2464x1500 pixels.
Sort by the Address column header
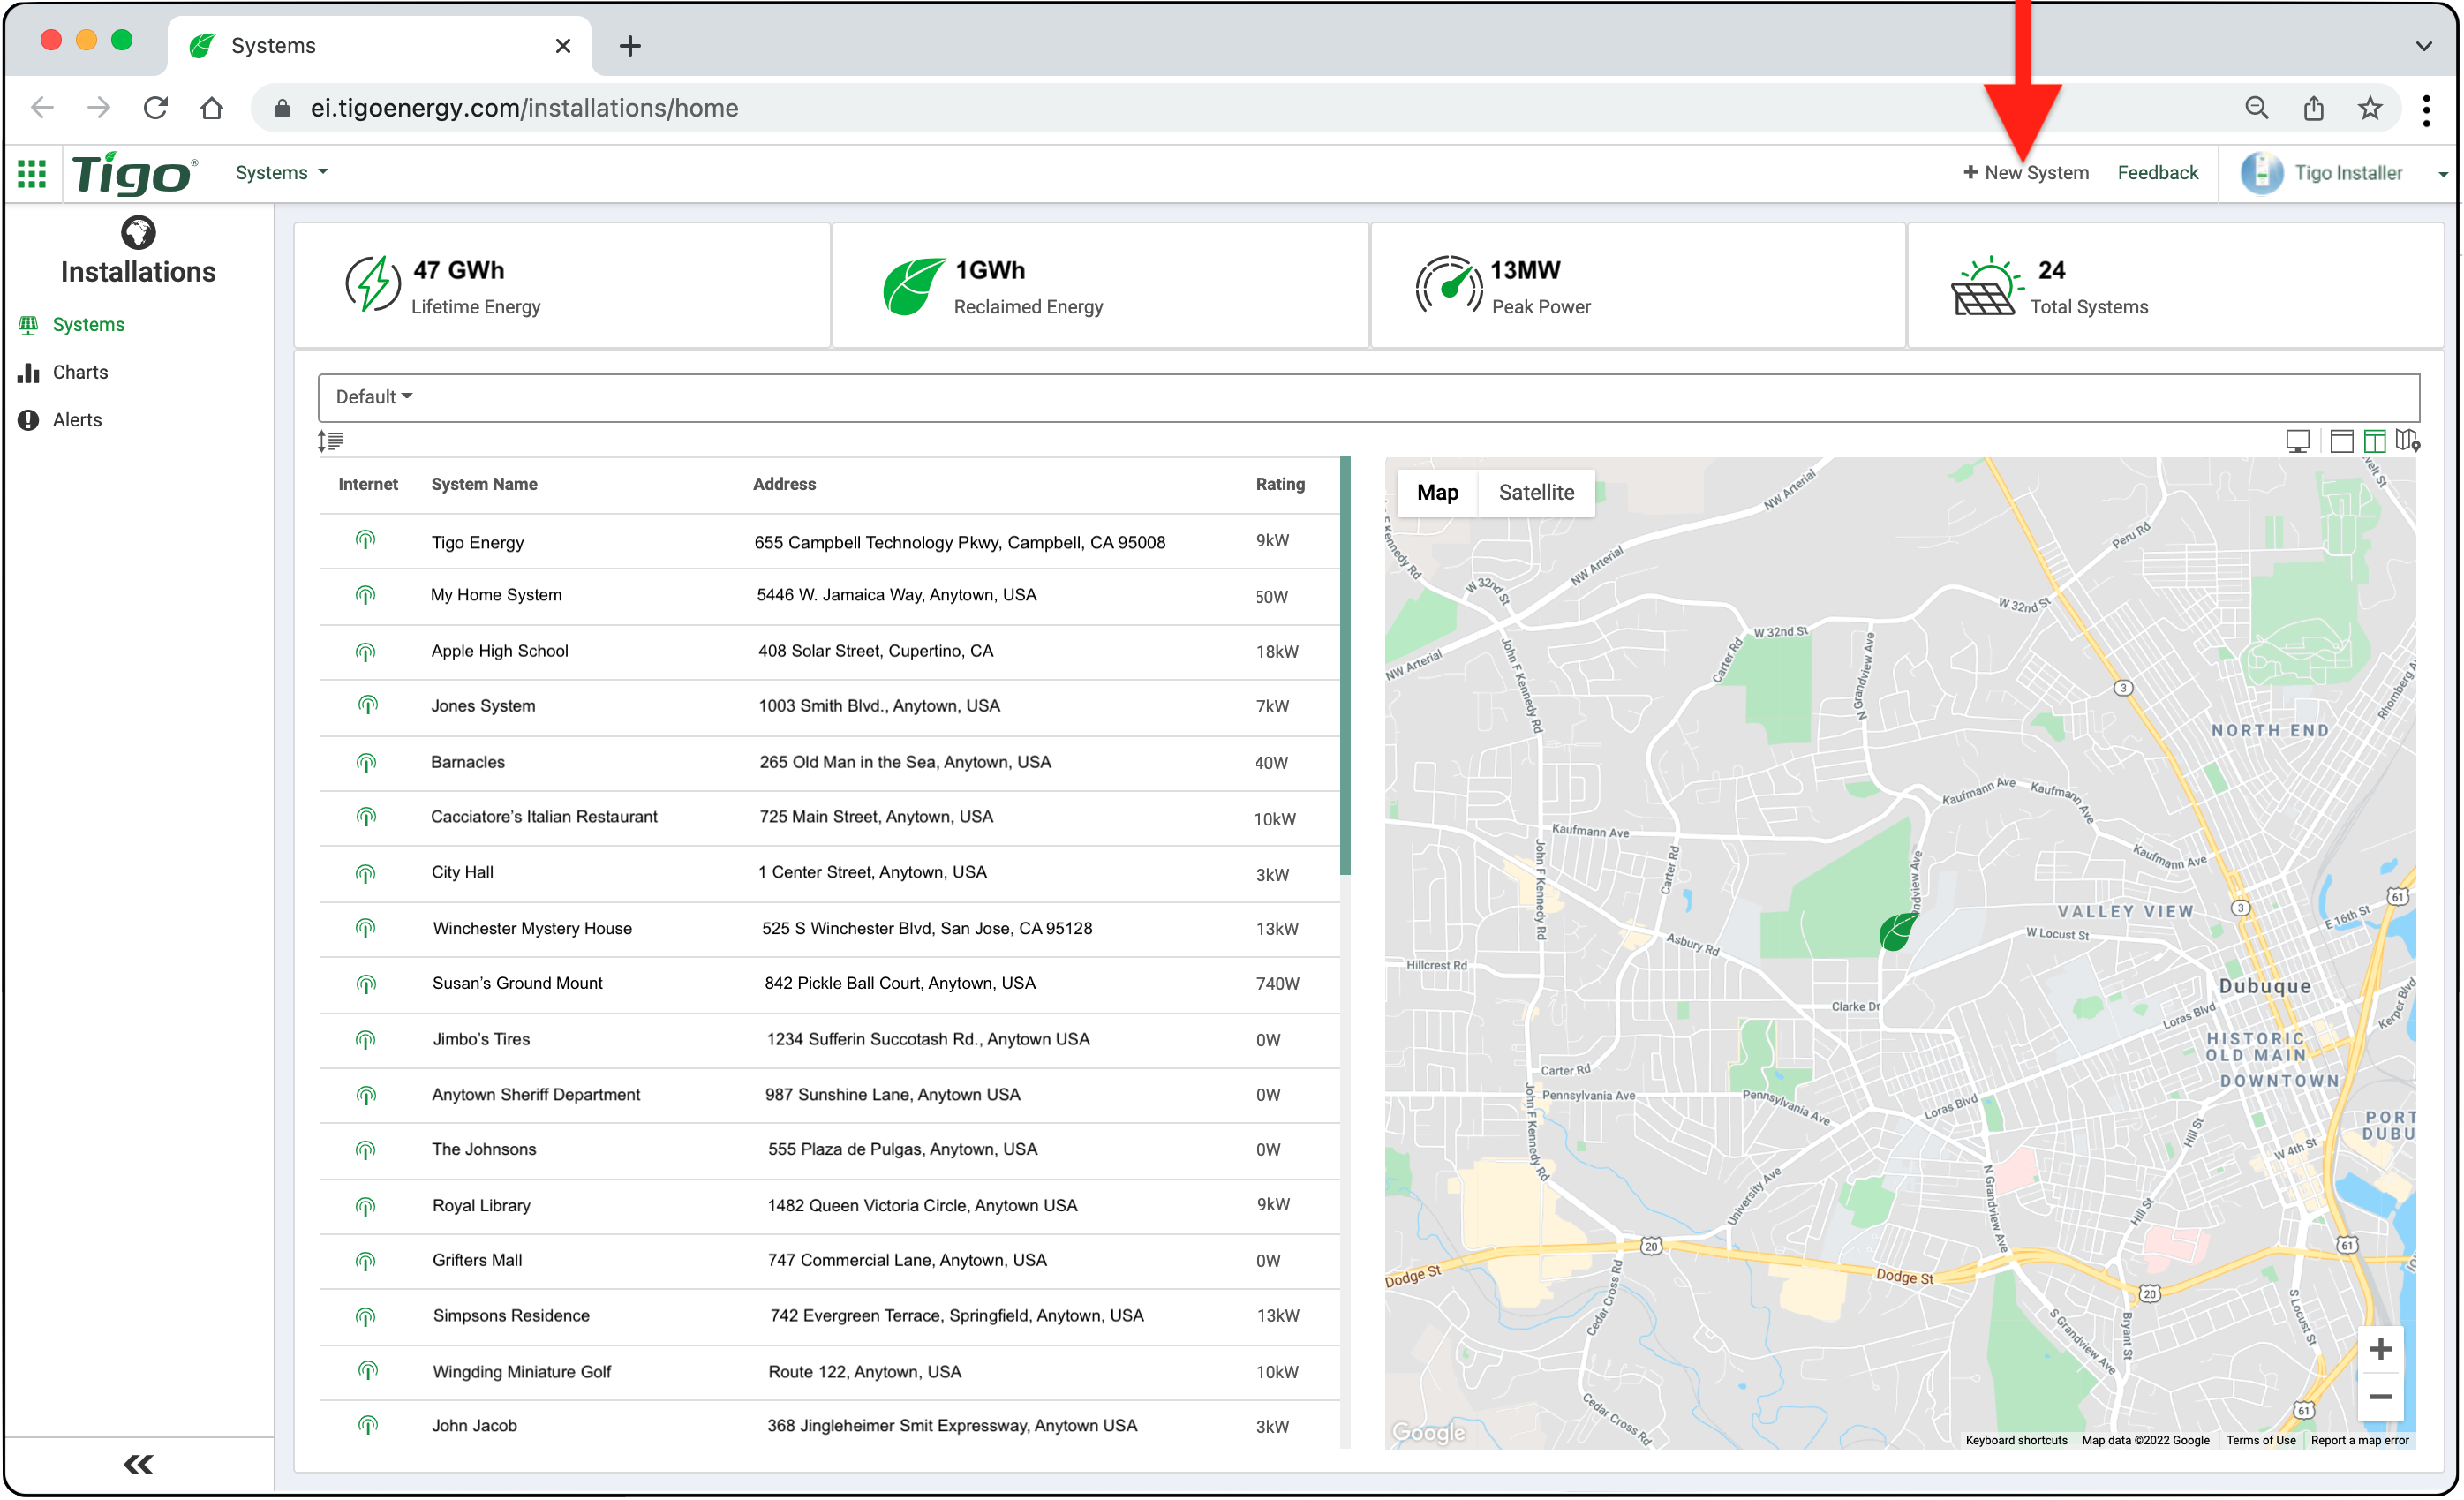(784, 484)
